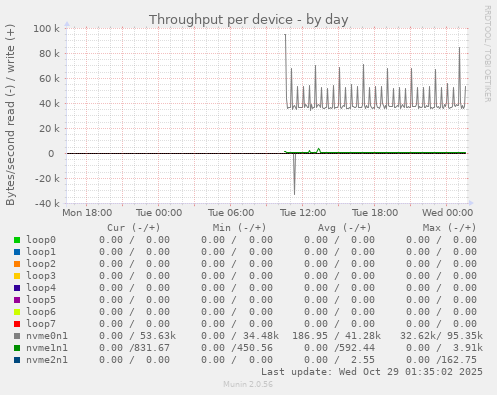The height and width of the screenshot is (395, 497).
Task: Click nvme0n1 minimum write value 34.48k
Action: 261,336
